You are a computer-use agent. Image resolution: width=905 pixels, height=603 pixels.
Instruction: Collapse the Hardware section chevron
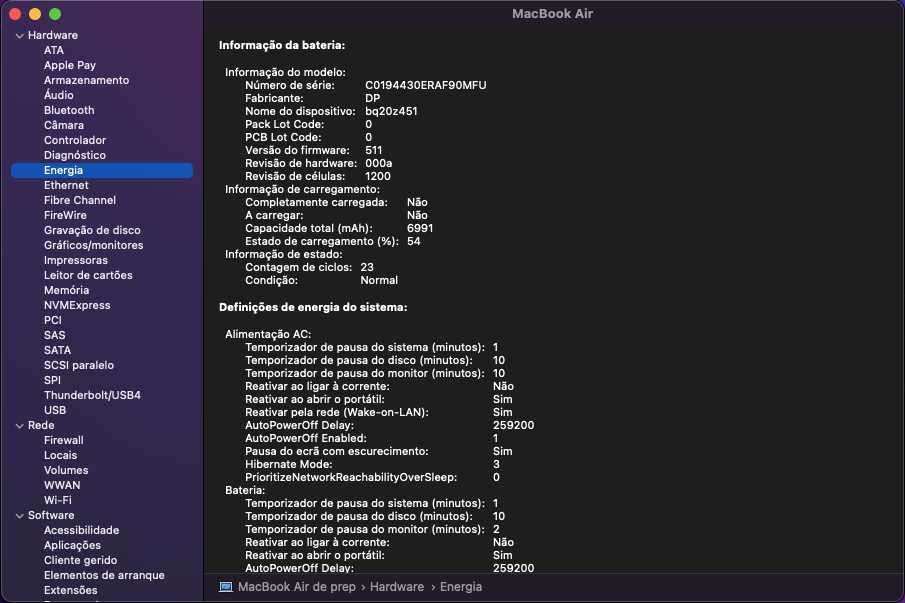click(x=20, y=36)
